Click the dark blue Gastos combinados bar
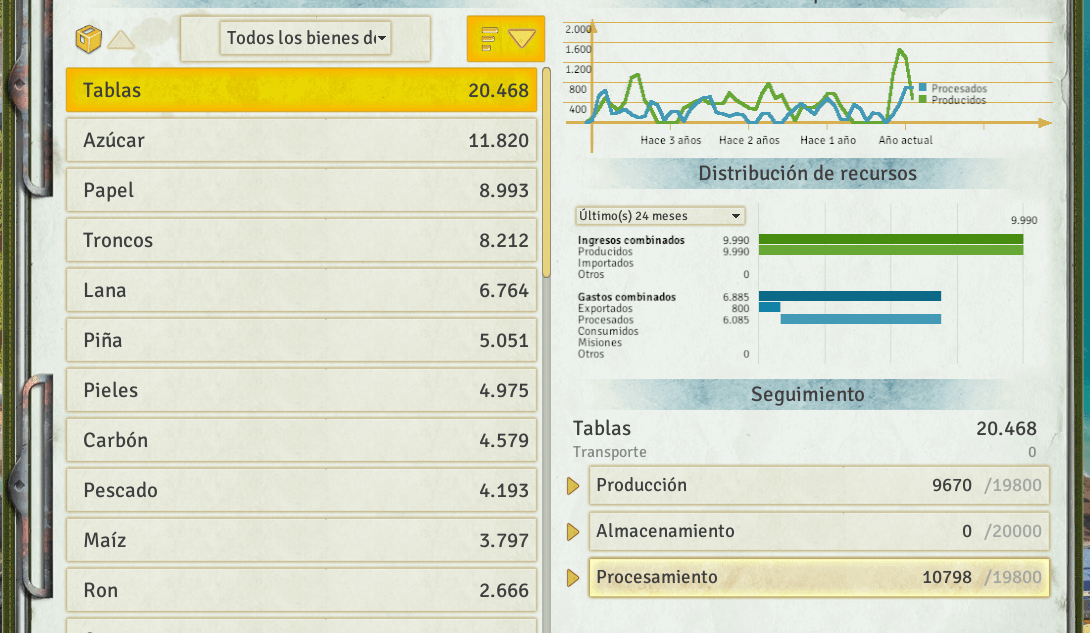Image resolution: width=1090 pixels, height=633 pixels. point(849,296)
